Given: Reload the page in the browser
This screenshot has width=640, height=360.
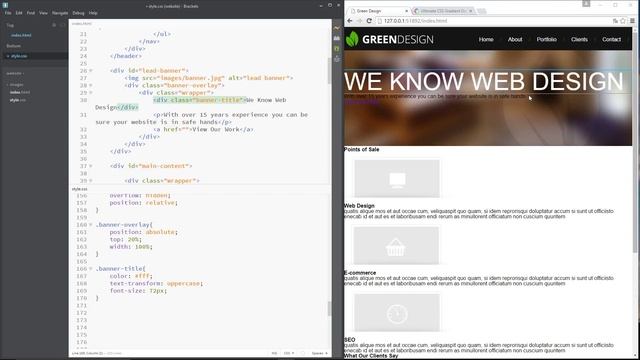Looking at the screenshot, I should point(369,21).
